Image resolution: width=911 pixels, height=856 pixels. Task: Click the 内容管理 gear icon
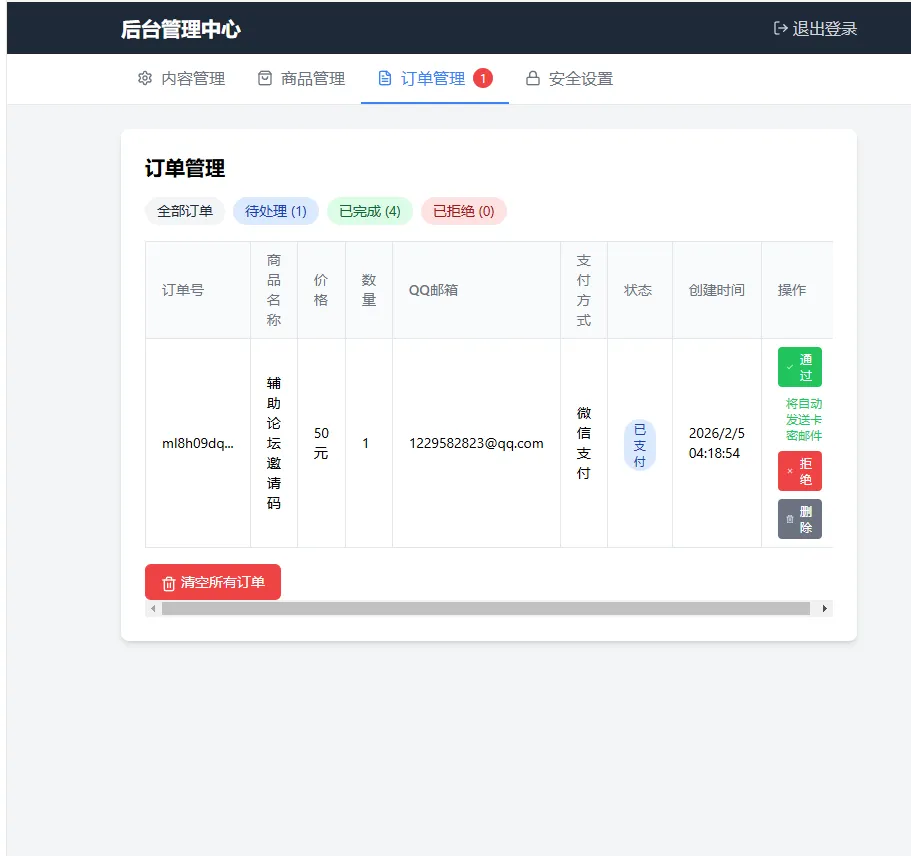(144, 78)
